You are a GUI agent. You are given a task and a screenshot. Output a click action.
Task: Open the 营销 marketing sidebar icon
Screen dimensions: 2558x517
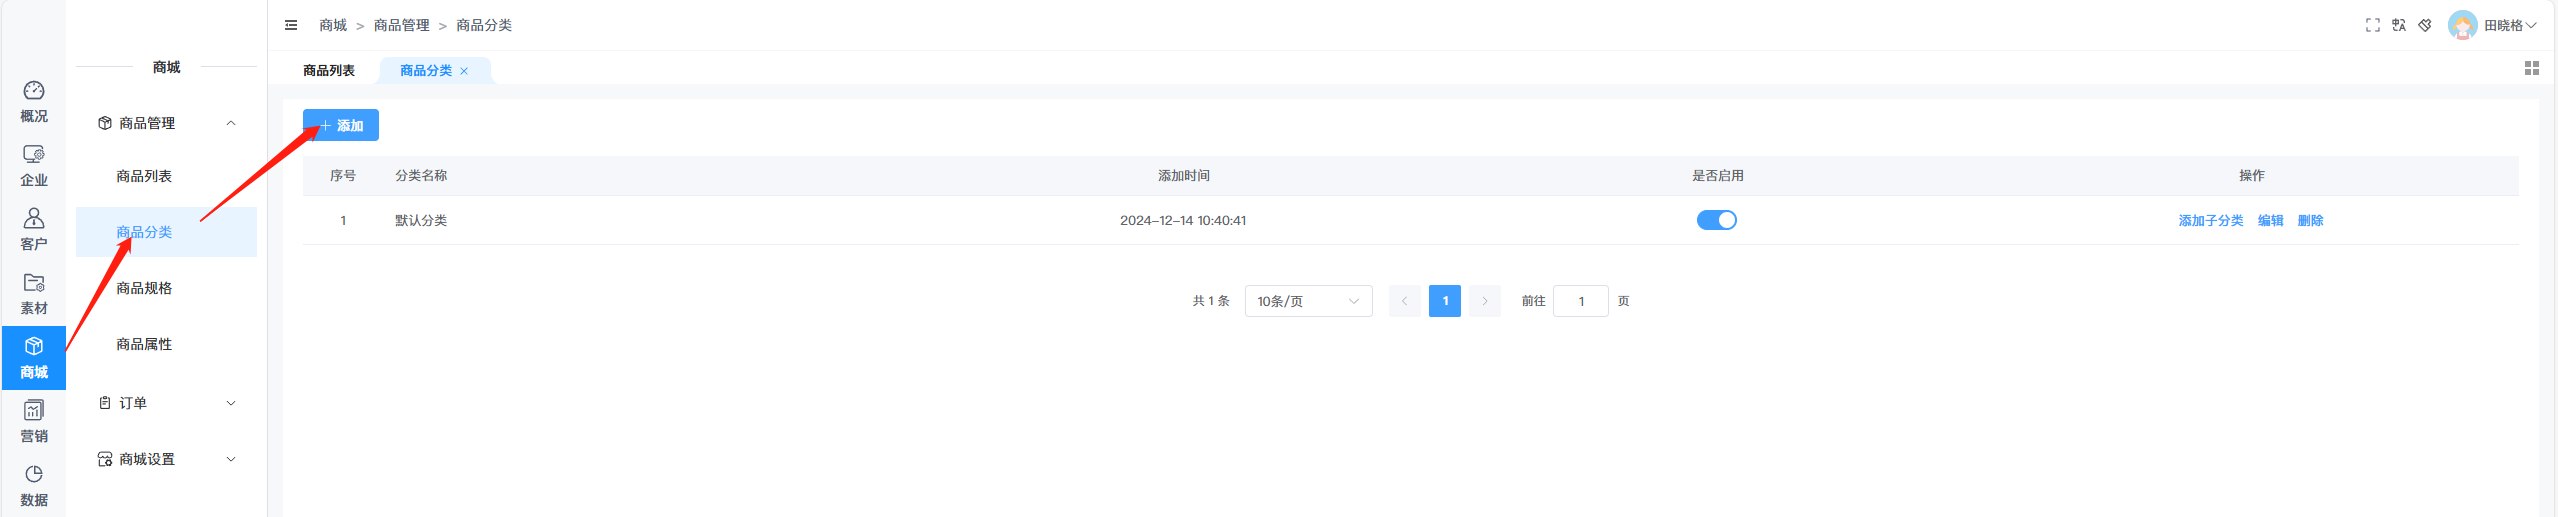pyautogui.click(x=34, y=422)
